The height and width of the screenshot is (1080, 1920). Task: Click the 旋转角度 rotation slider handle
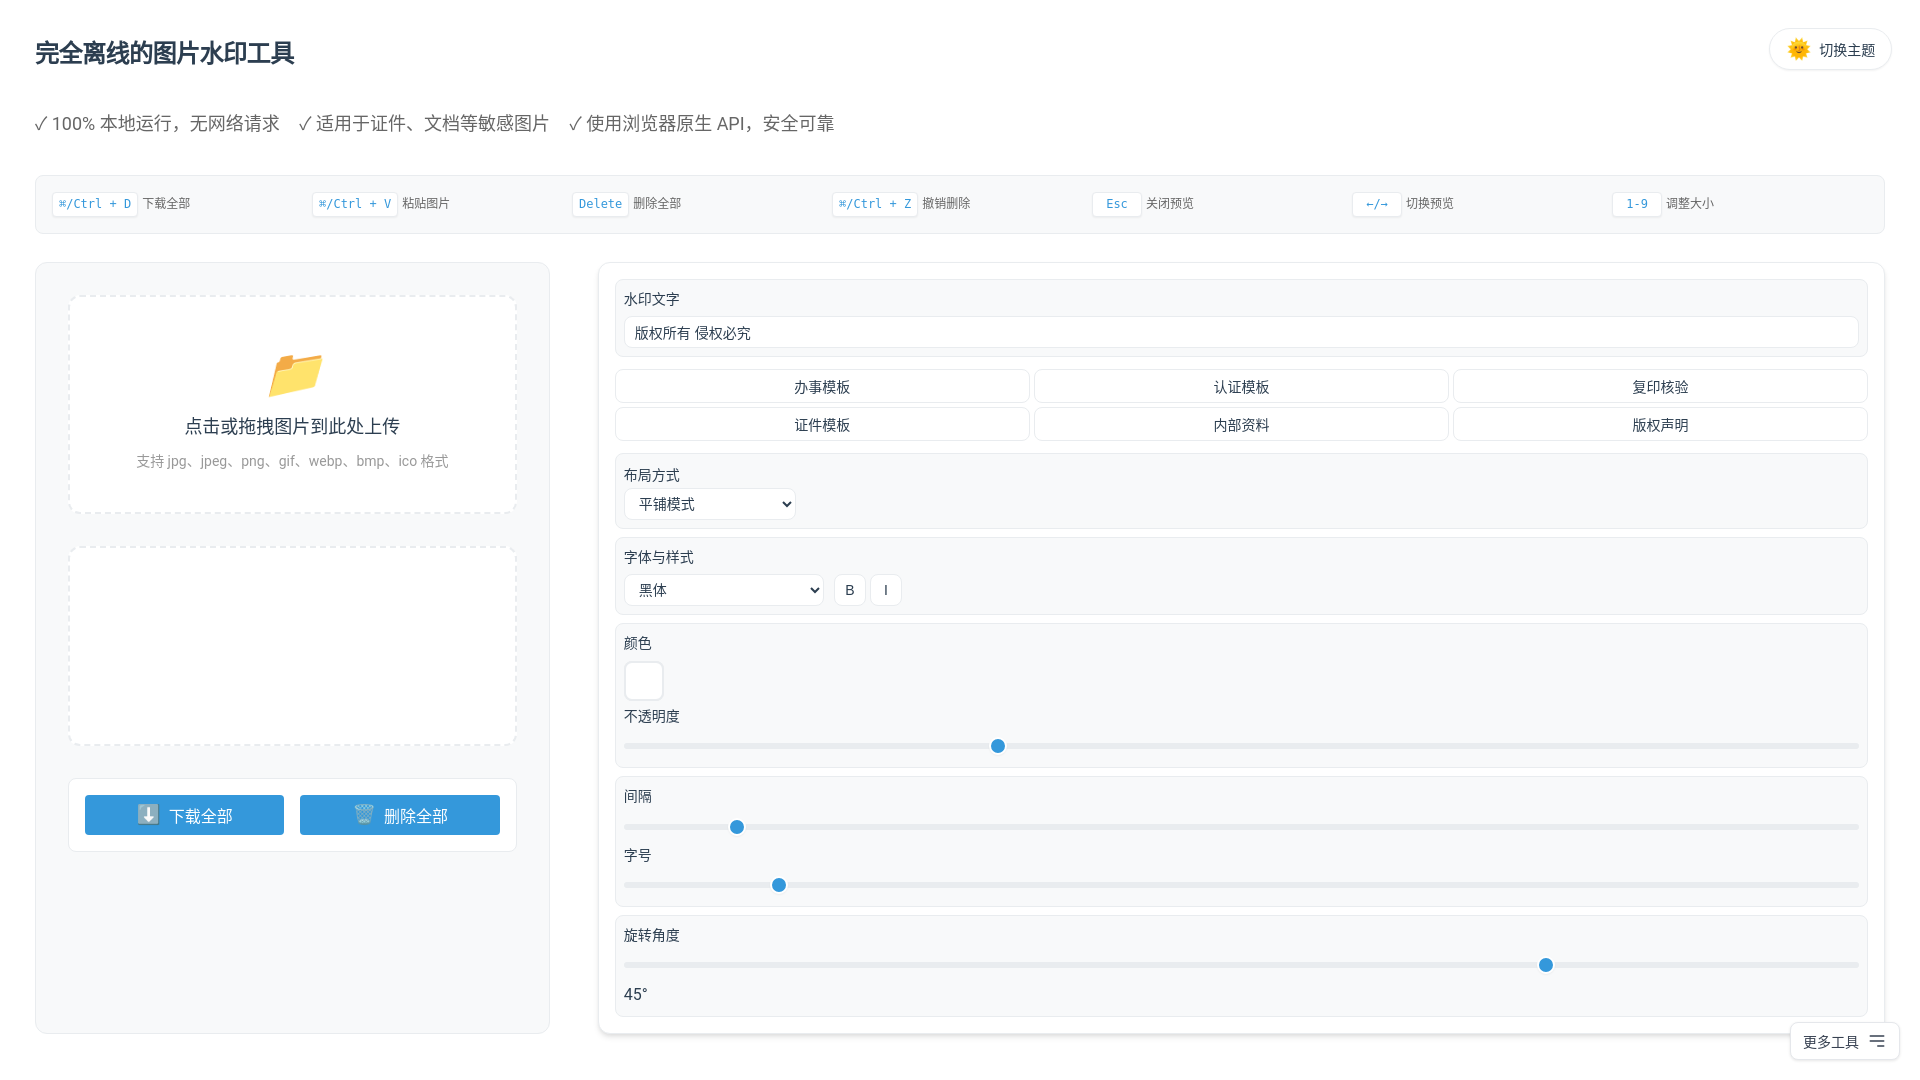point(1546,965)
